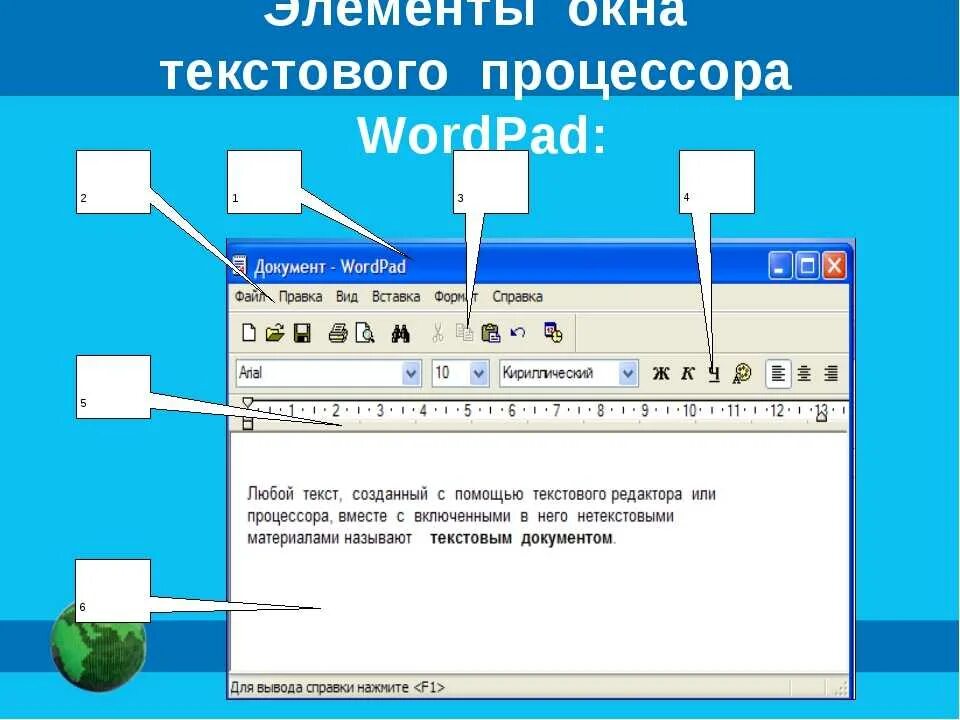Open the Формат menu
The height and width of the screenshot is (720, 960).
tap(456, 296)
